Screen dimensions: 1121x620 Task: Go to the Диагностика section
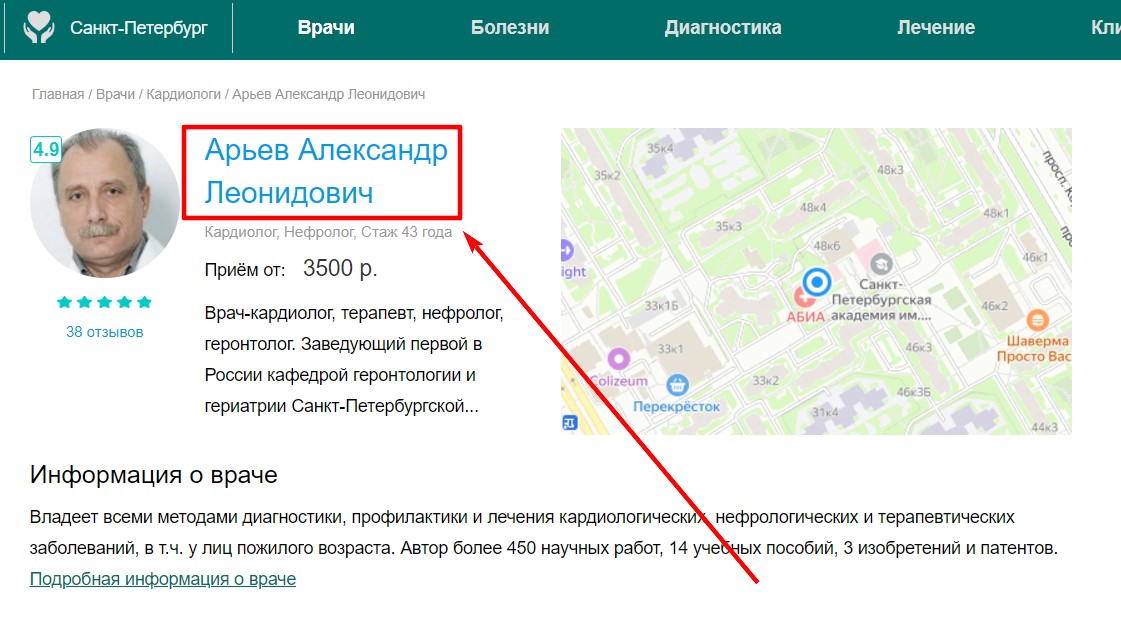(x=722, y=28)
